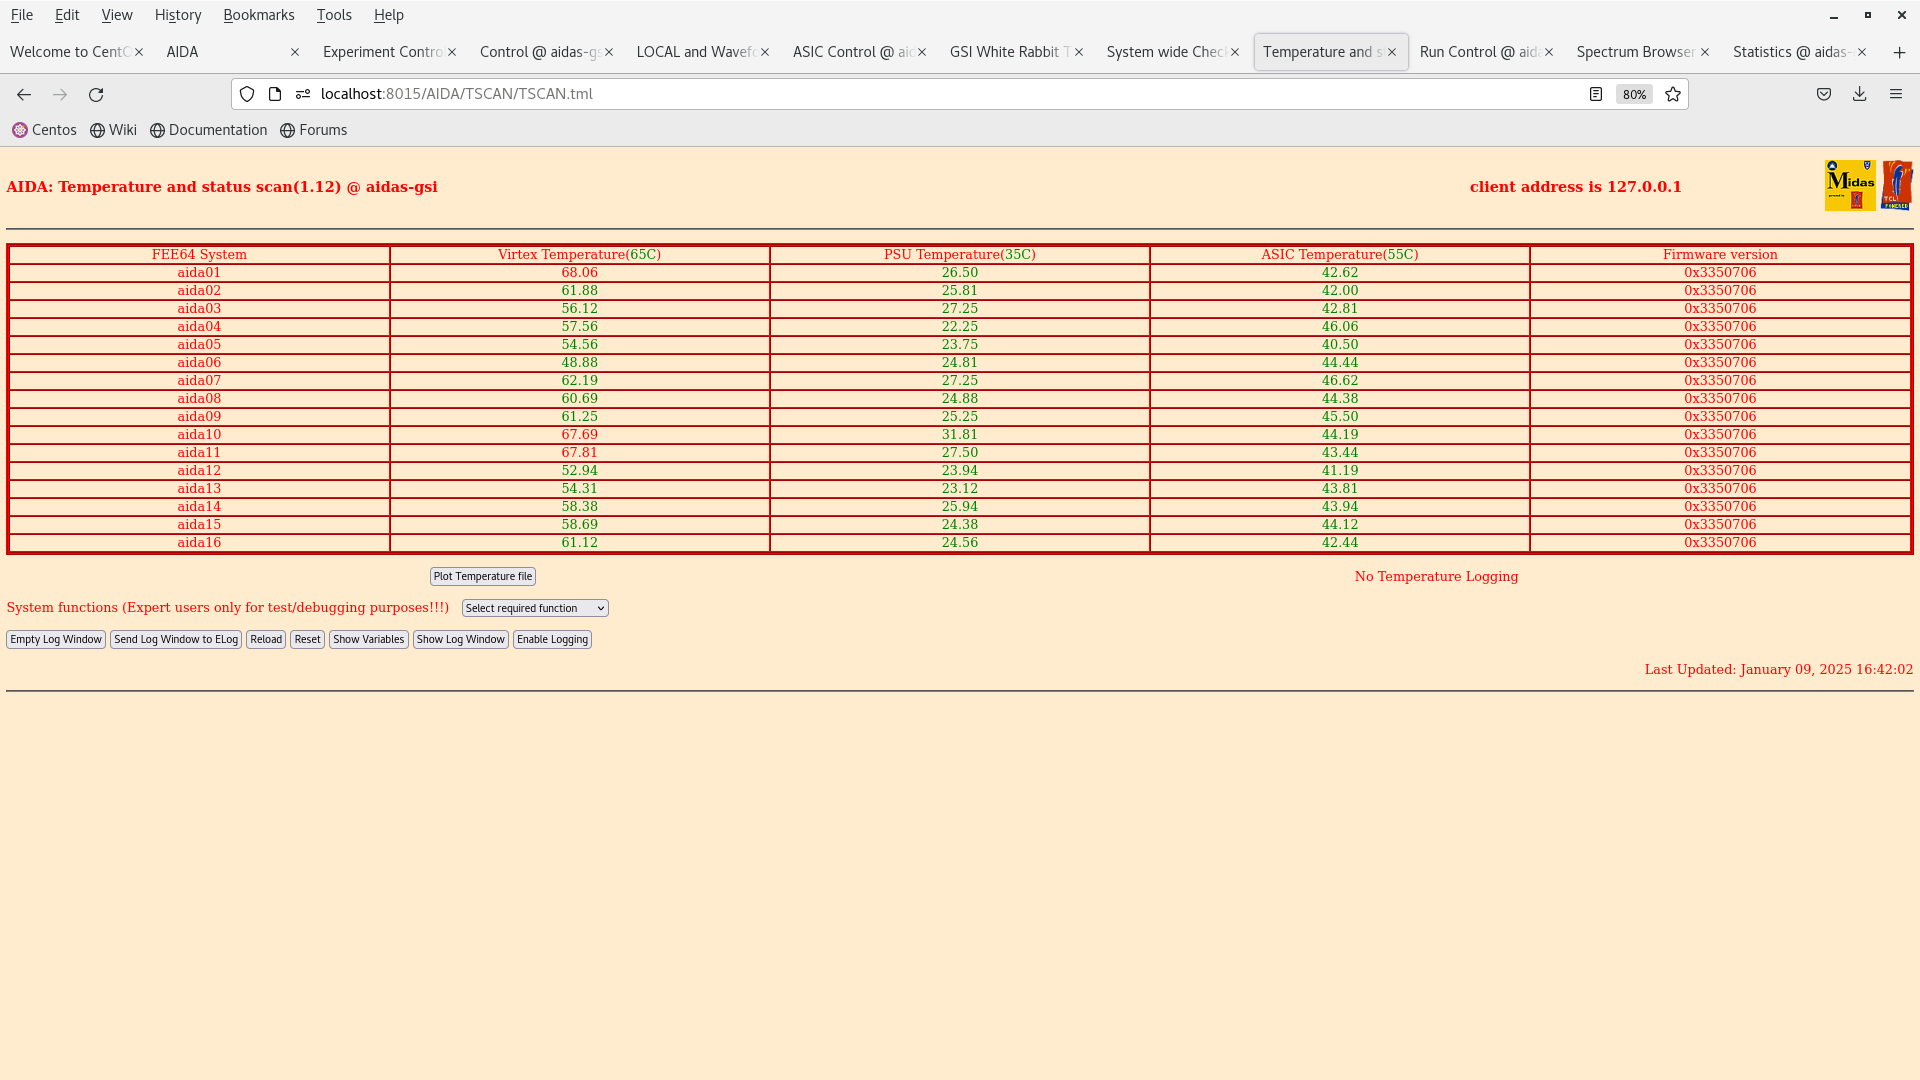Click the bookmark/star icon in address bar
Viewport: 1920px width, 1080px height.
(x=1673, y=94)
